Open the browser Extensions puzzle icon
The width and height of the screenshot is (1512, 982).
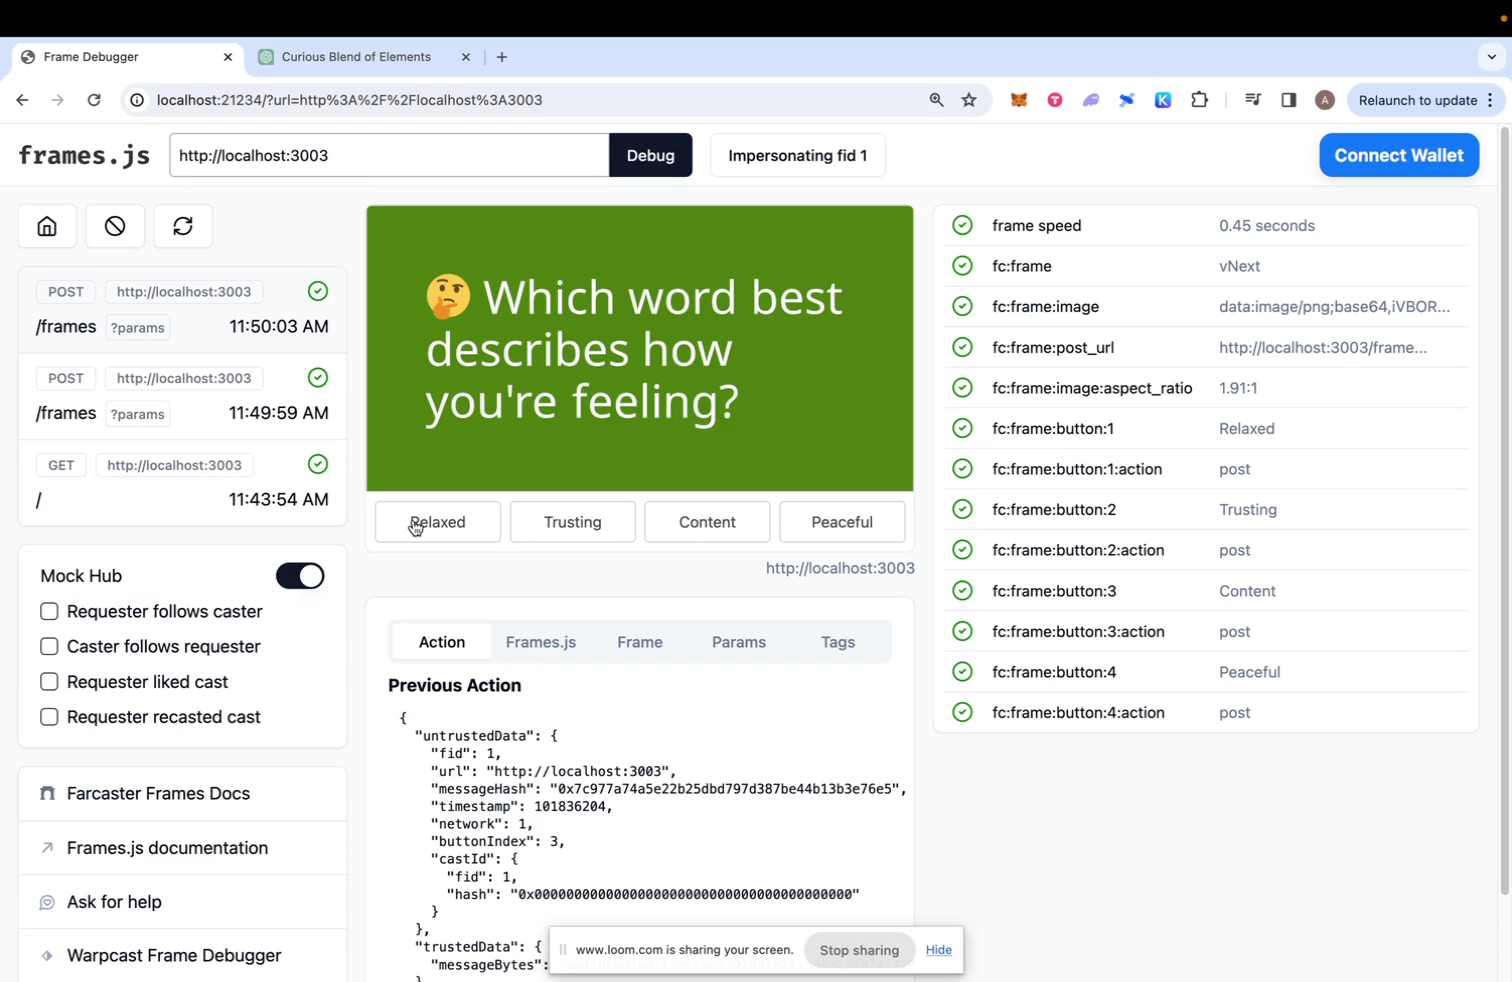1200,100
